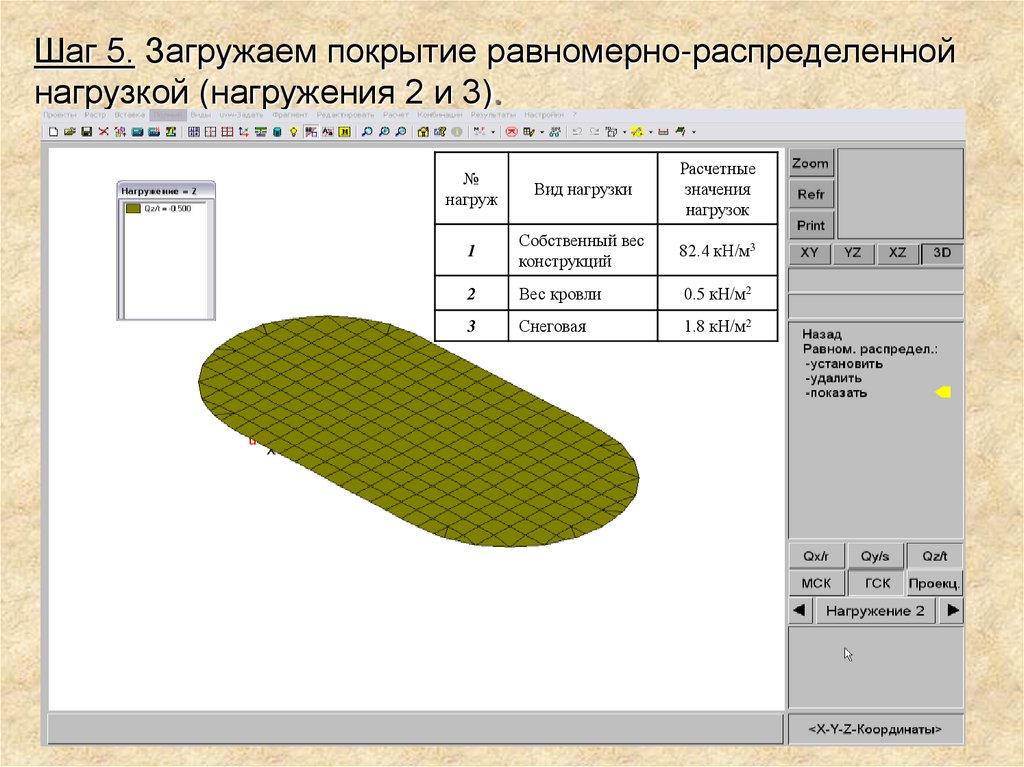Click the first magnifier zoom icon
Image resolution: width=1024 pixels, height=767 pixels.
(x=367, y=132)
